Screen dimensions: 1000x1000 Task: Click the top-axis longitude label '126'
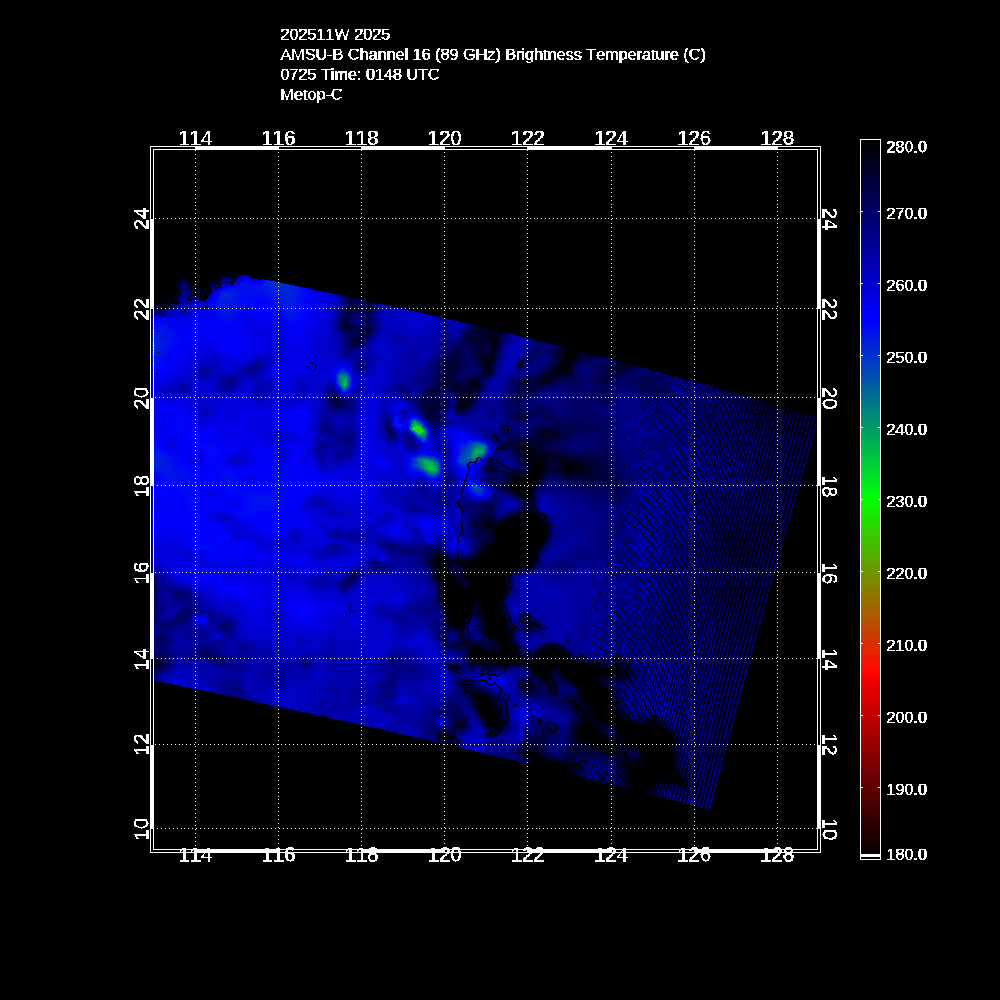click(x=694, y=138)
